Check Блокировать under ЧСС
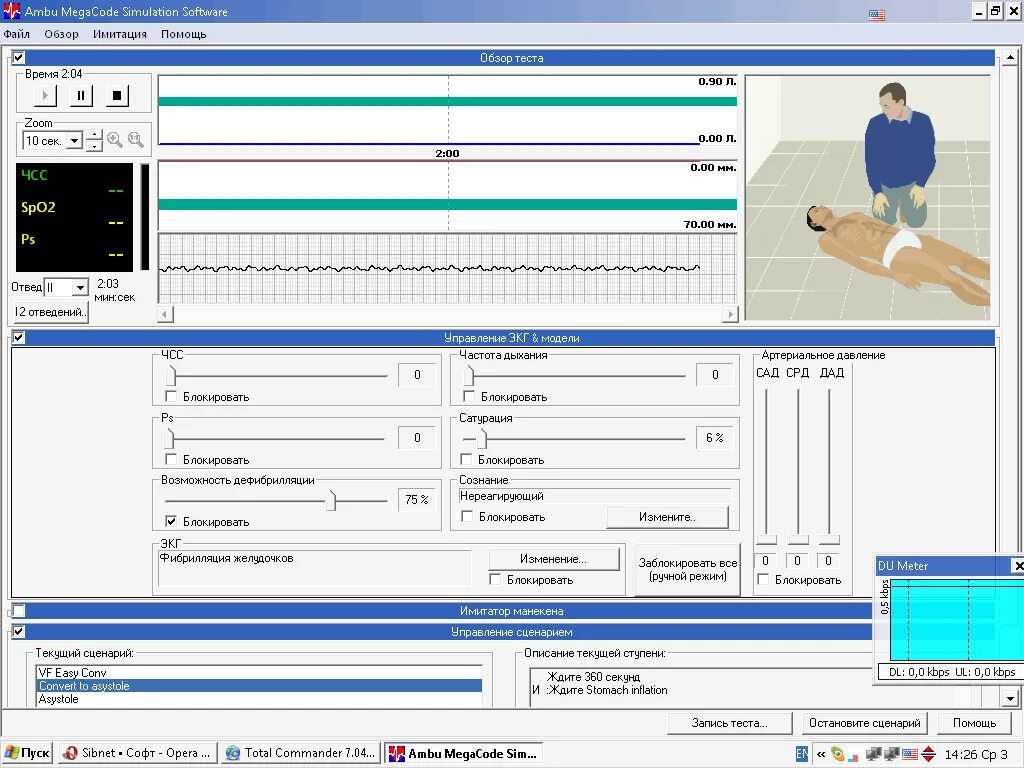The image size is (1024, 768). (171, 396)
